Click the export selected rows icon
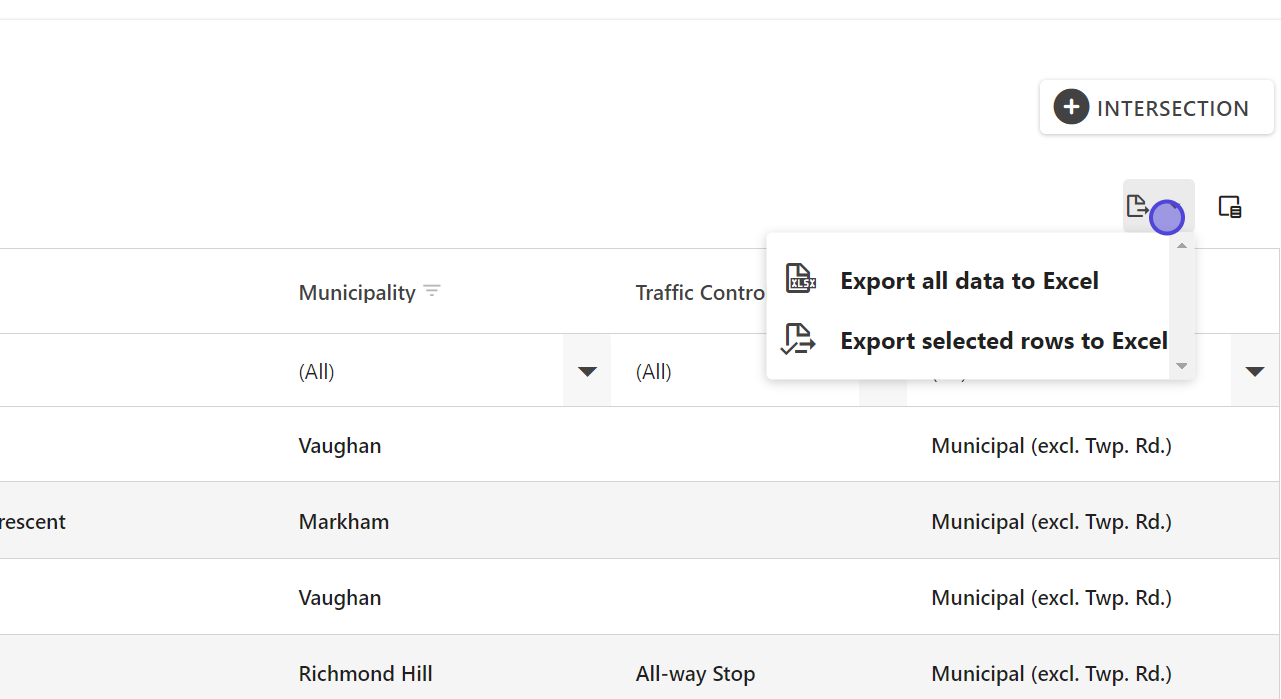Viewport: 1281px width, 699px height. (x=798, y=341)
